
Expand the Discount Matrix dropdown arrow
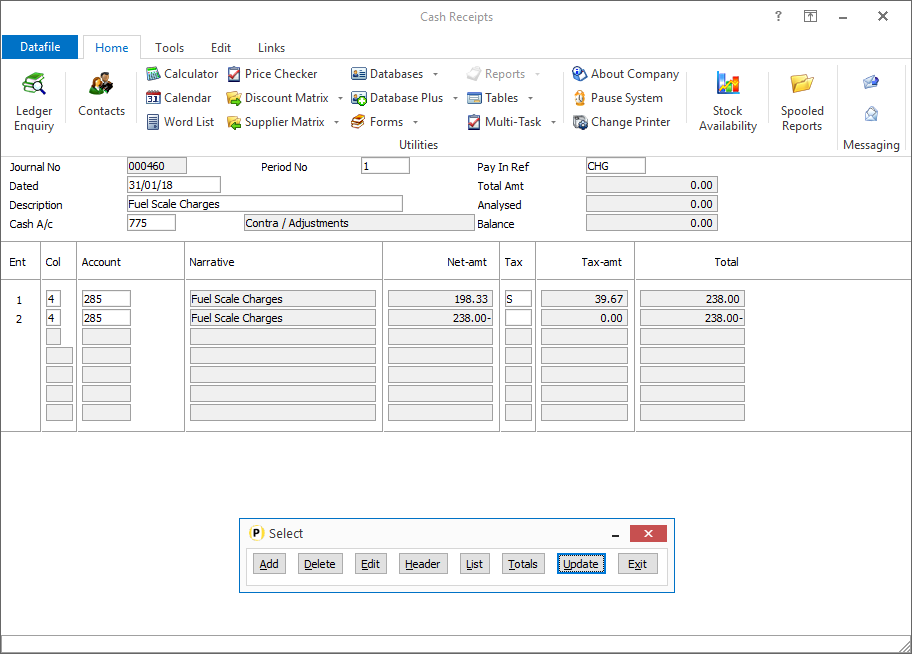(x=340, y=98)
